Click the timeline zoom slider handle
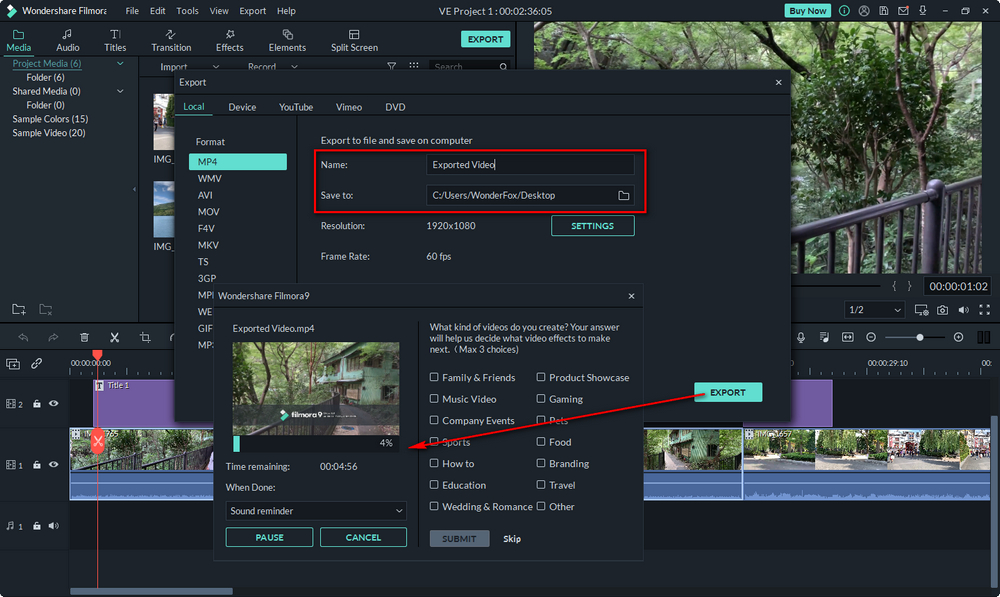The image size is (1000, 597). (920, 337)
